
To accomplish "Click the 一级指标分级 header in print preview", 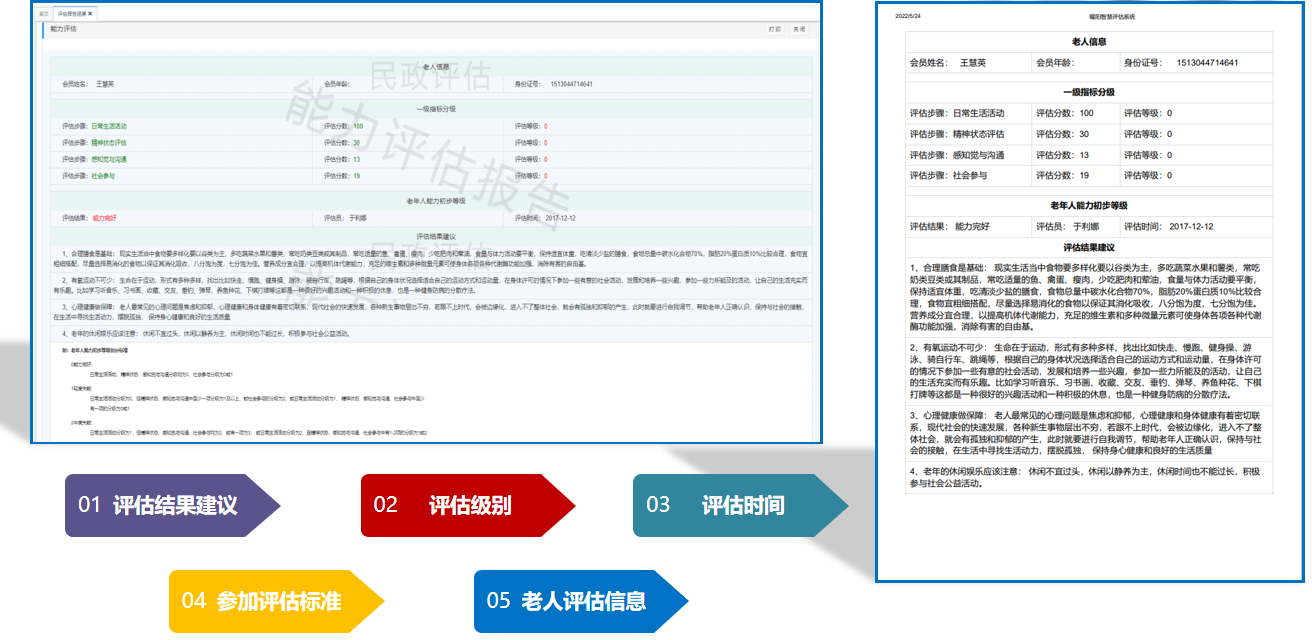I will coord(1088,92).
